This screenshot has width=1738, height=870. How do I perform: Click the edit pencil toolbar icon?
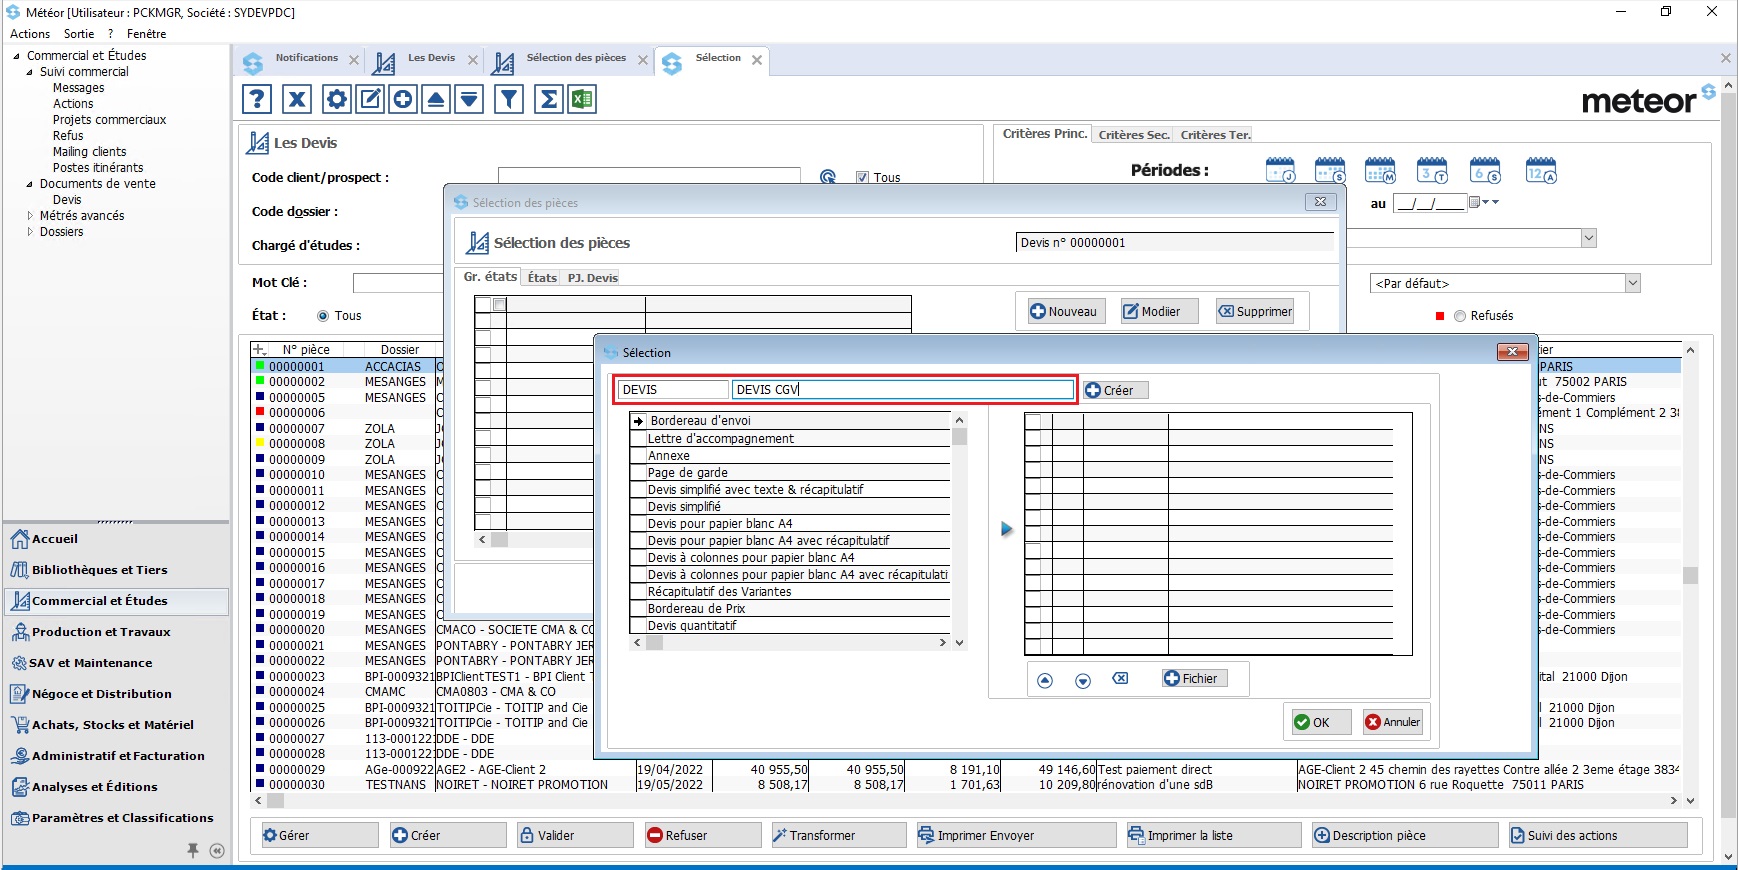pyautogui.click(x=370, y=99)
